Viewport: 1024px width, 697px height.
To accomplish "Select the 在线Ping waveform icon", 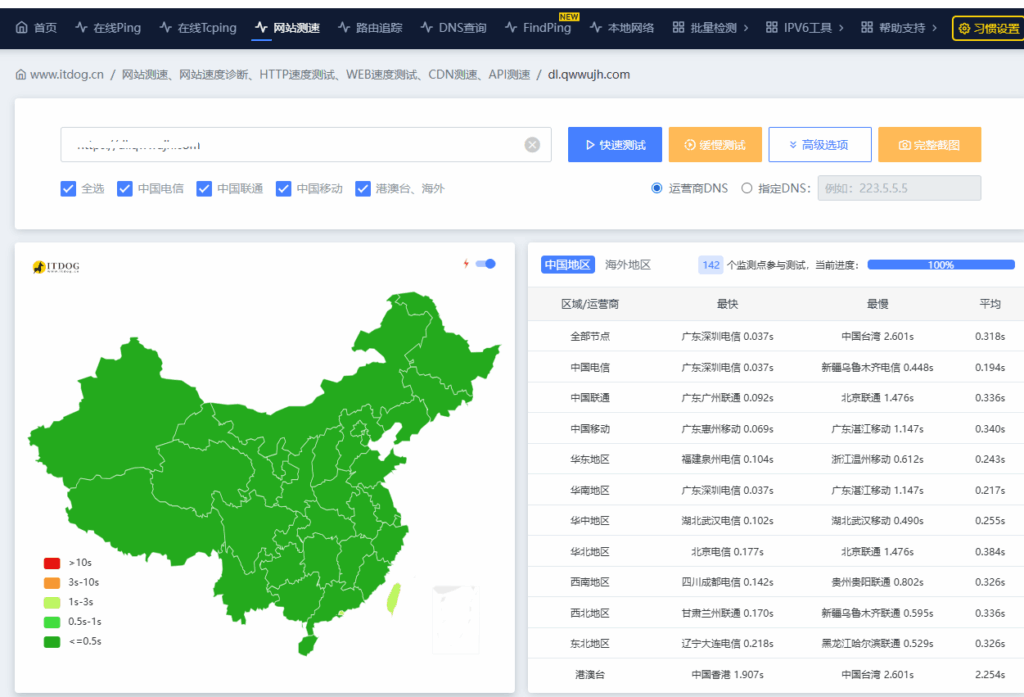I will coord(79,27).
